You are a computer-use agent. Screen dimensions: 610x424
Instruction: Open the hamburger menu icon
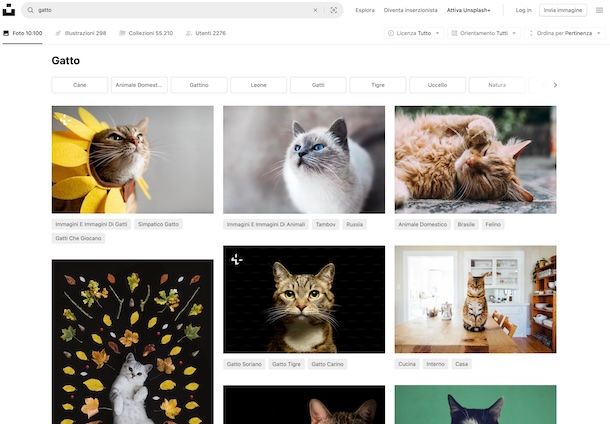pyautogui.click(x=599, y=10)
